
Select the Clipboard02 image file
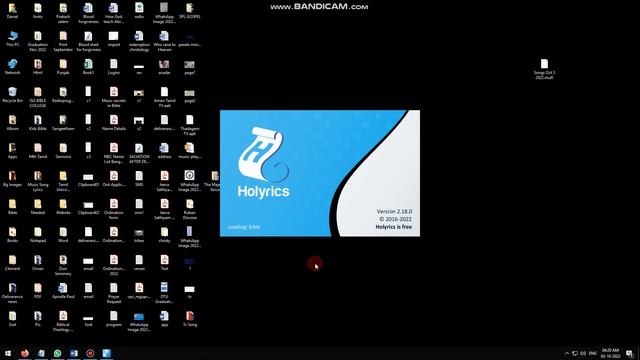tap(89, 207)
